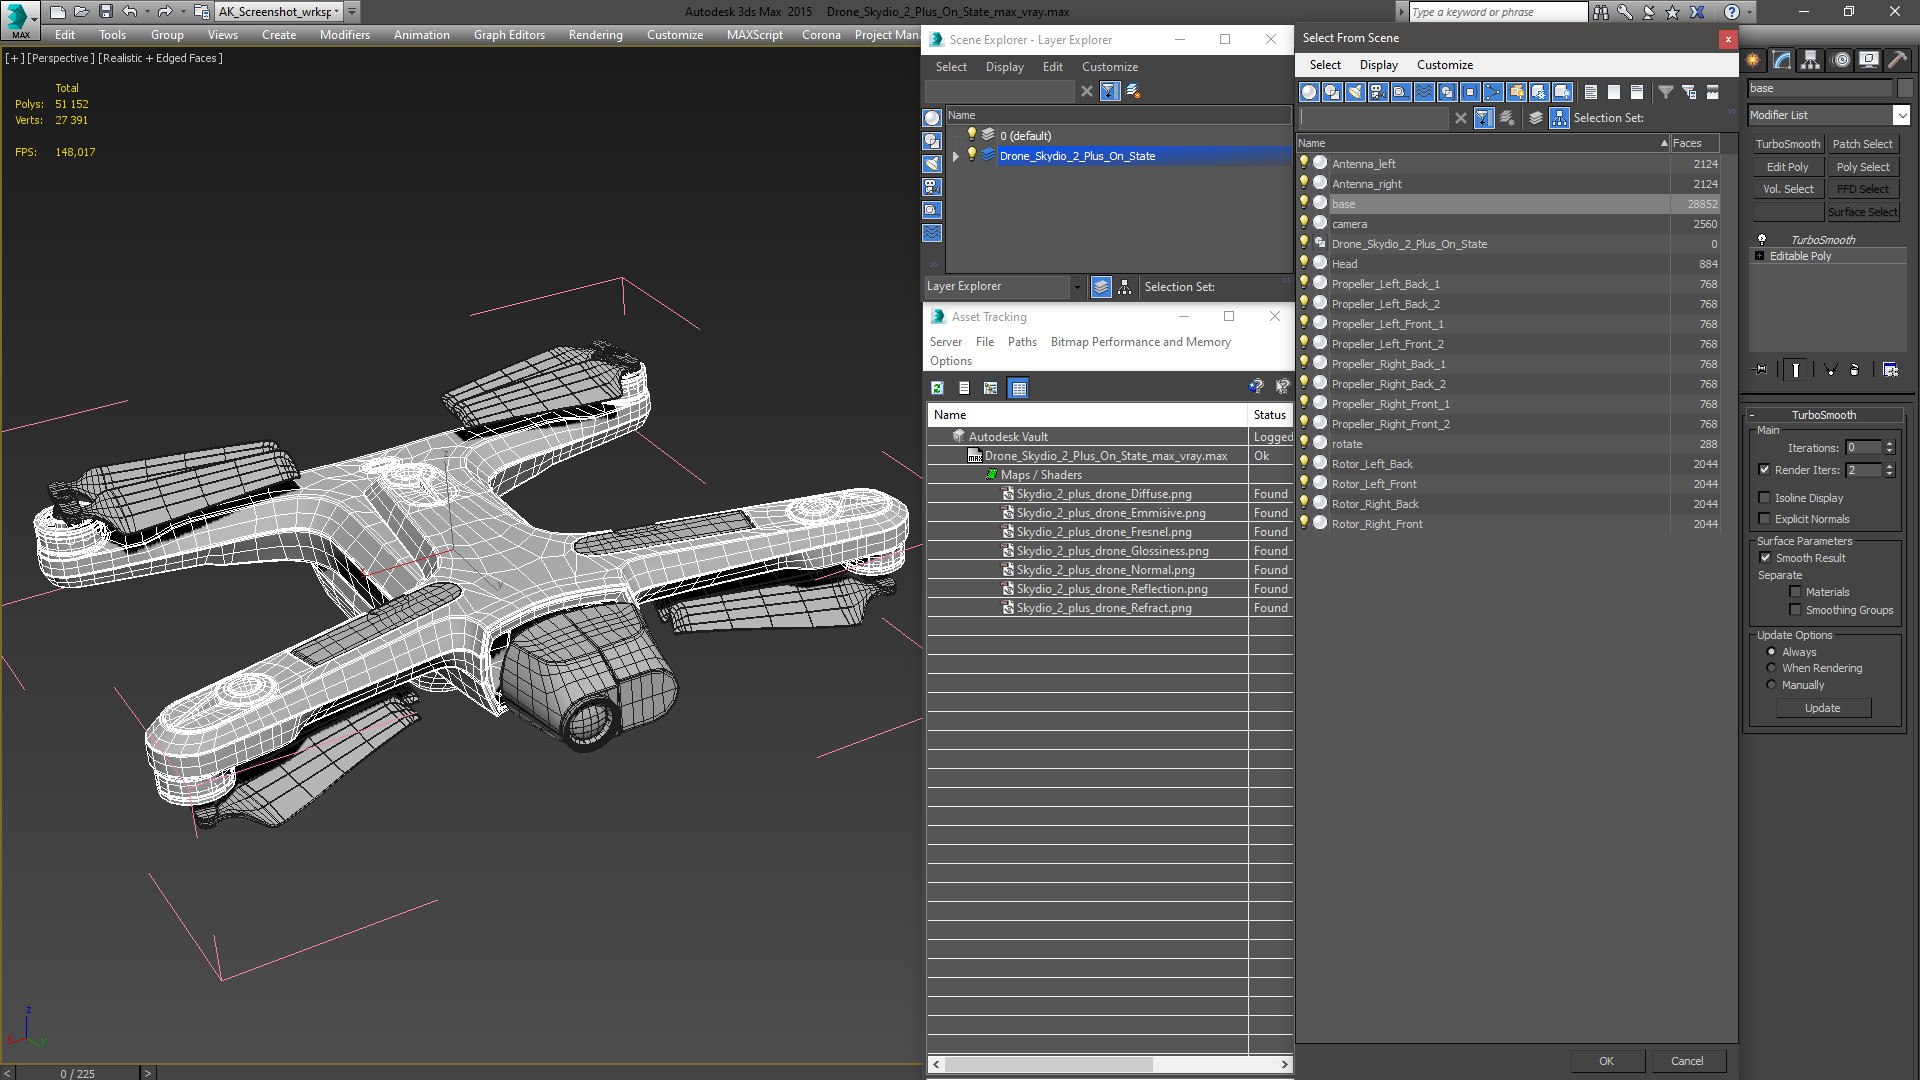This screenshot has height=1080, width=1920.
Task: Click the Asset Tracking horizontal scrollbar
Action: pos(1048,1064)
